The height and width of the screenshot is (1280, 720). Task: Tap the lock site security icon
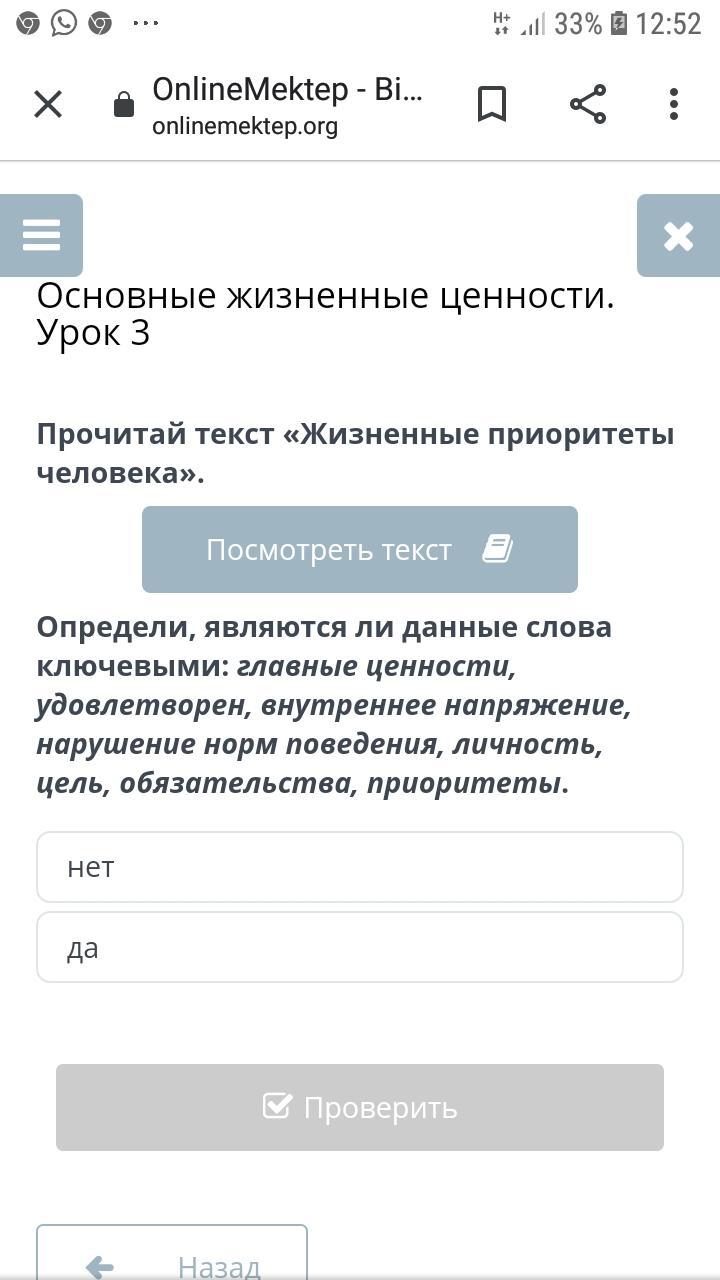tap(124, 104)
